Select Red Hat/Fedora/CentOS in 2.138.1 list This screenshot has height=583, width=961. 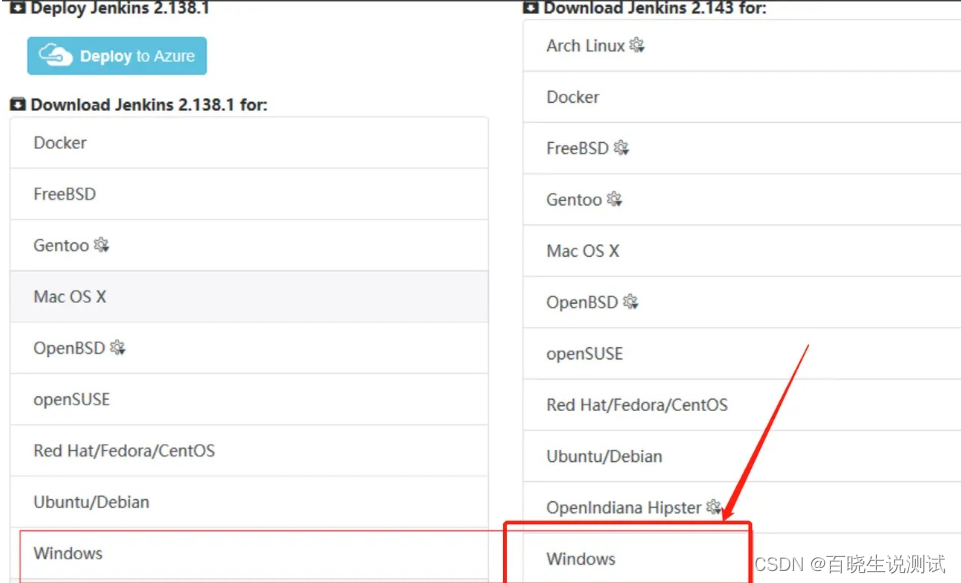[x=249, y=451]
